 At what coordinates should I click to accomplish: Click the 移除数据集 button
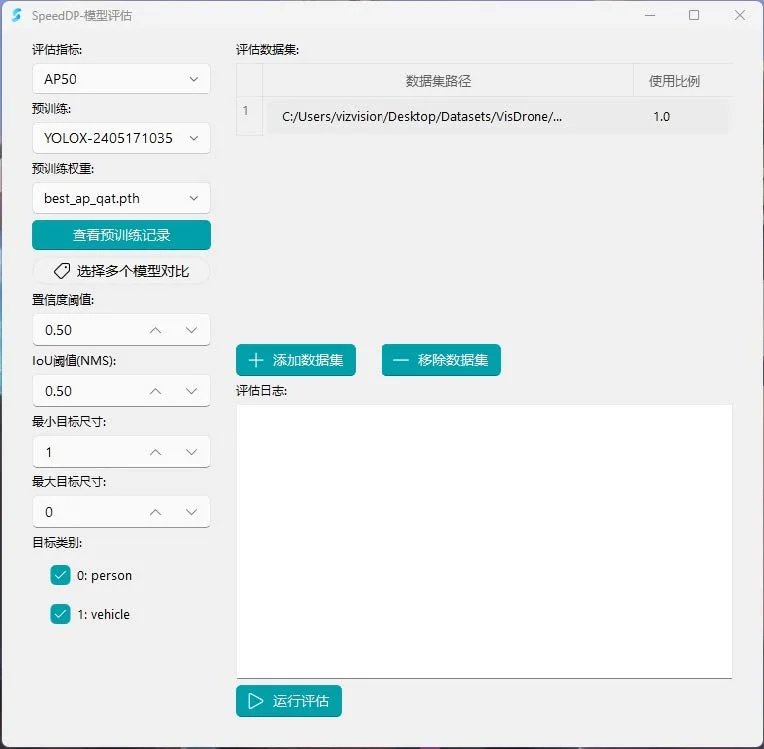(x=441, y=360)
